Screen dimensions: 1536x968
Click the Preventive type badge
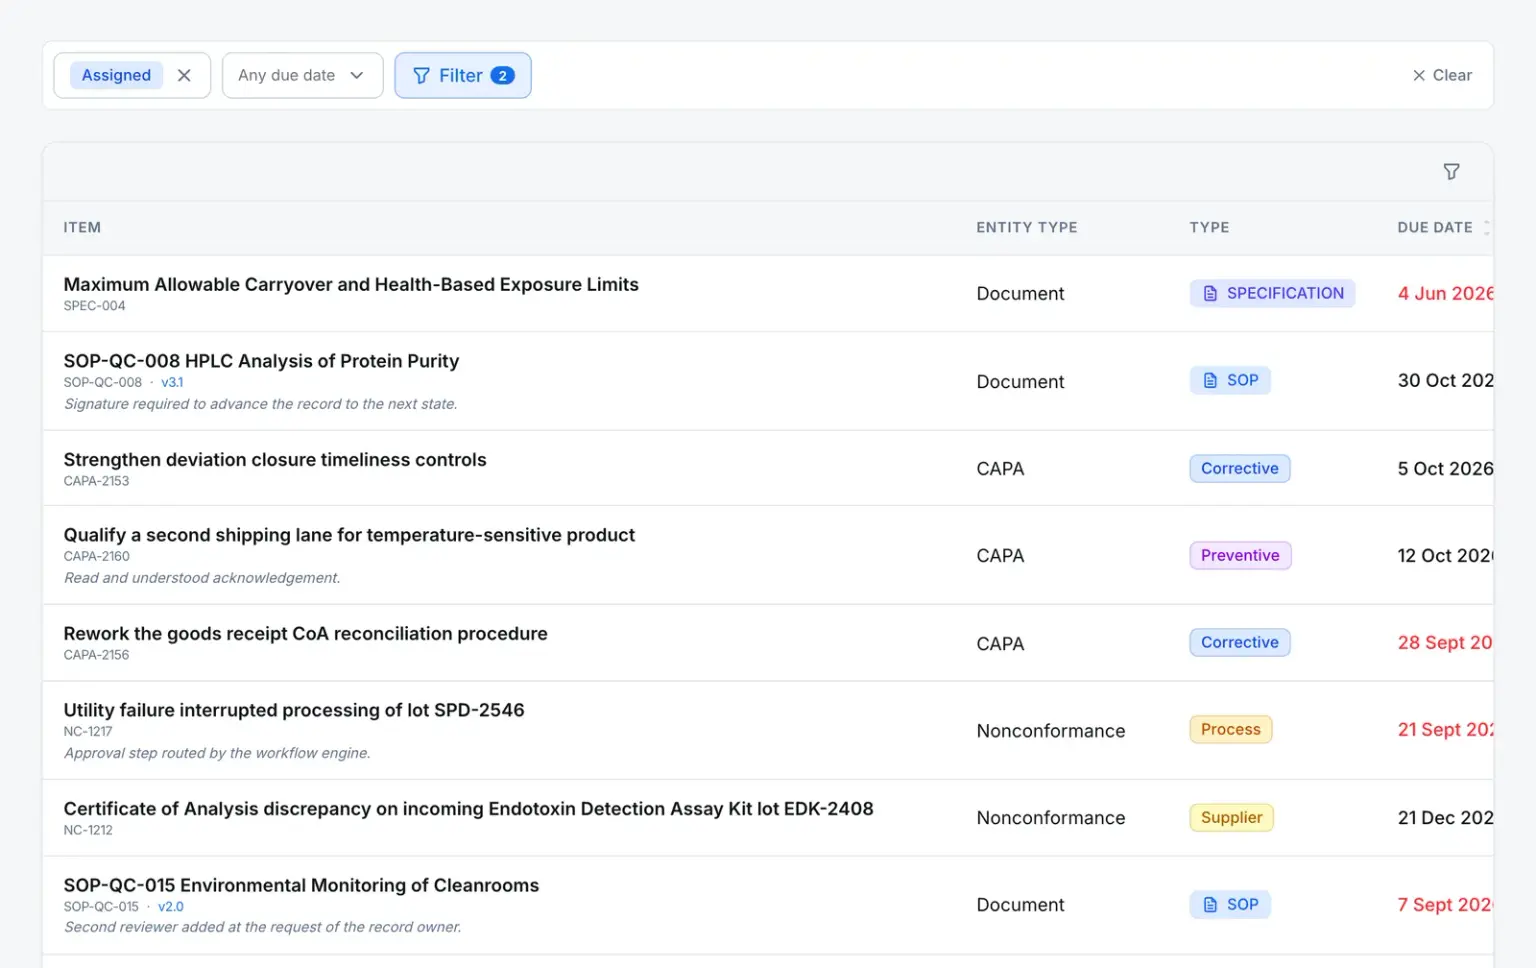pos(1240,555)
